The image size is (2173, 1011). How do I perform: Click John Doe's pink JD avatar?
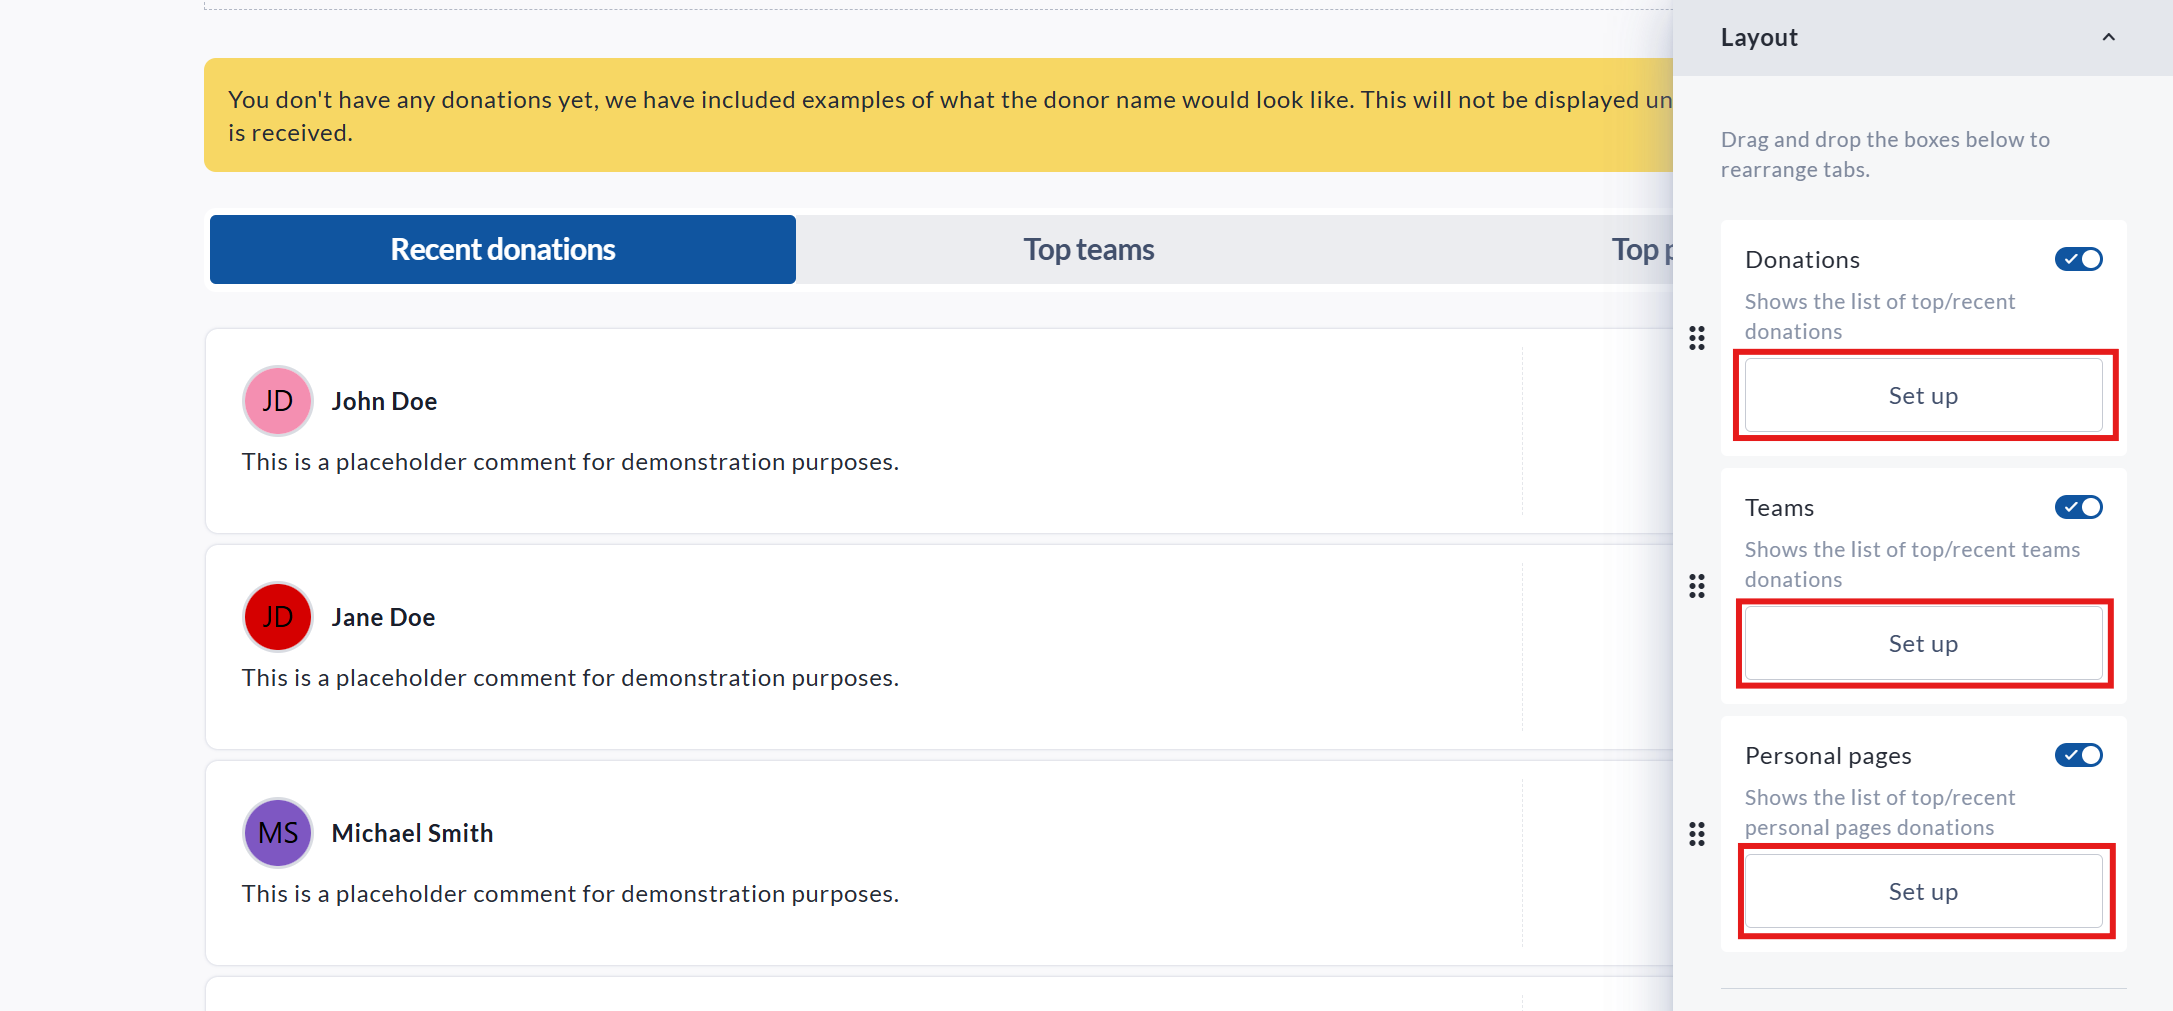pos(278,401)
